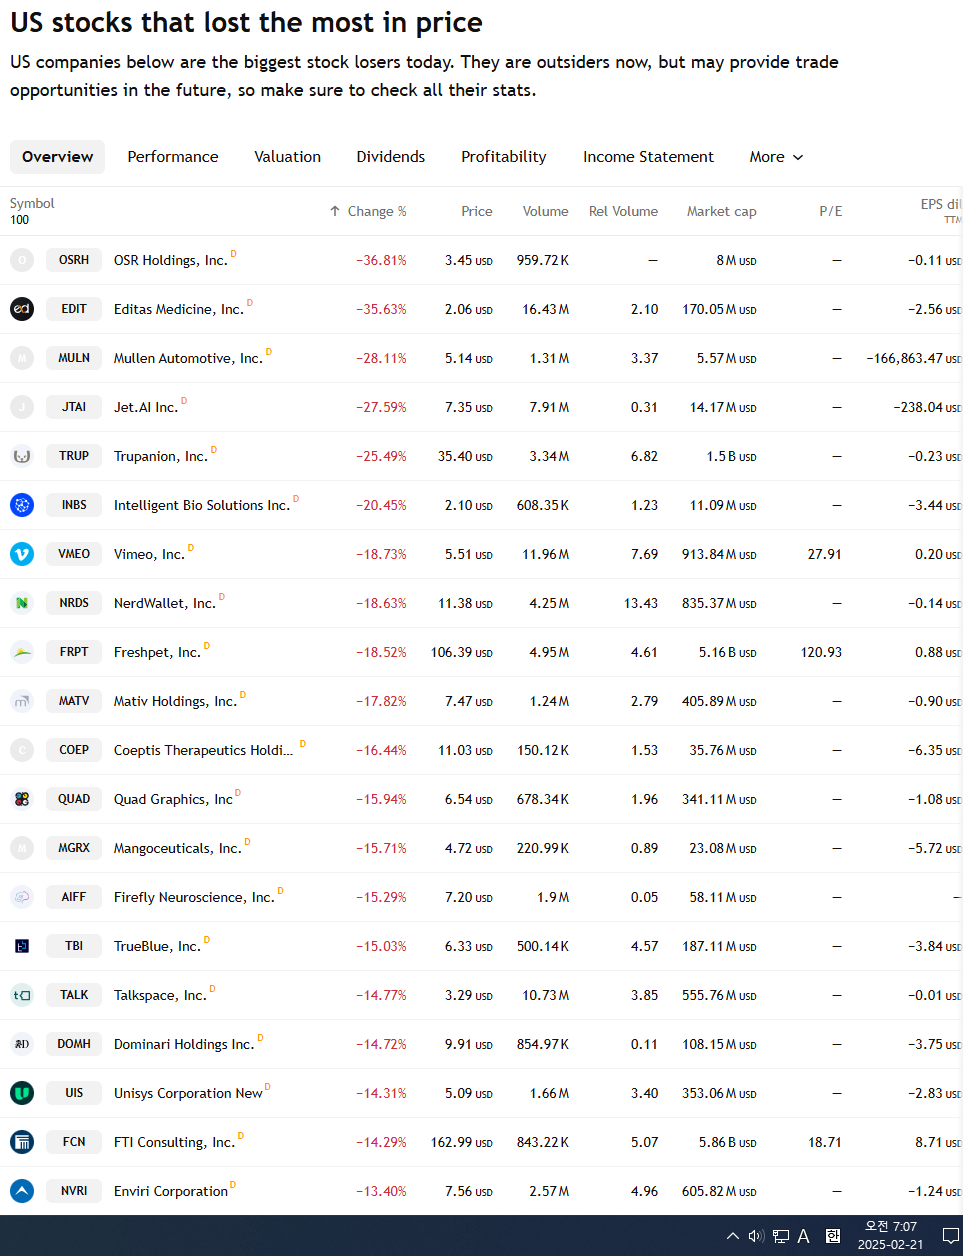Open Coeptis Therapeutics company link
This screenshot has width=963, height=1256.
click(x=203, y=750)
